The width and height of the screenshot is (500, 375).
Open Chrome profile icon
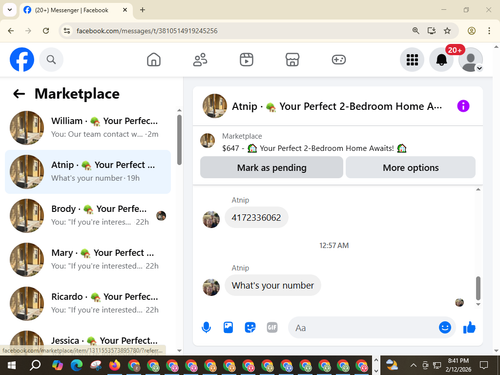(471, 31)
